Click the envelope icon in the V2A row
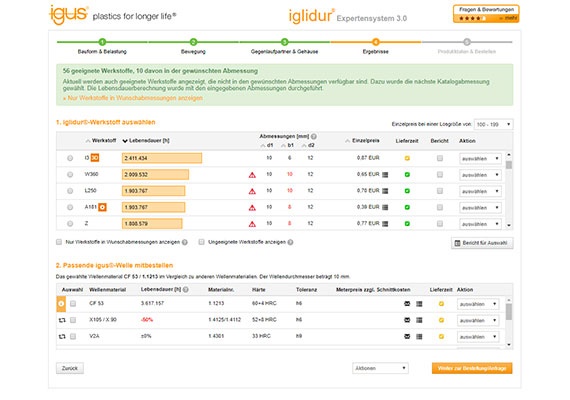Viewport: 570px width, 400px height. pos(407,336)
